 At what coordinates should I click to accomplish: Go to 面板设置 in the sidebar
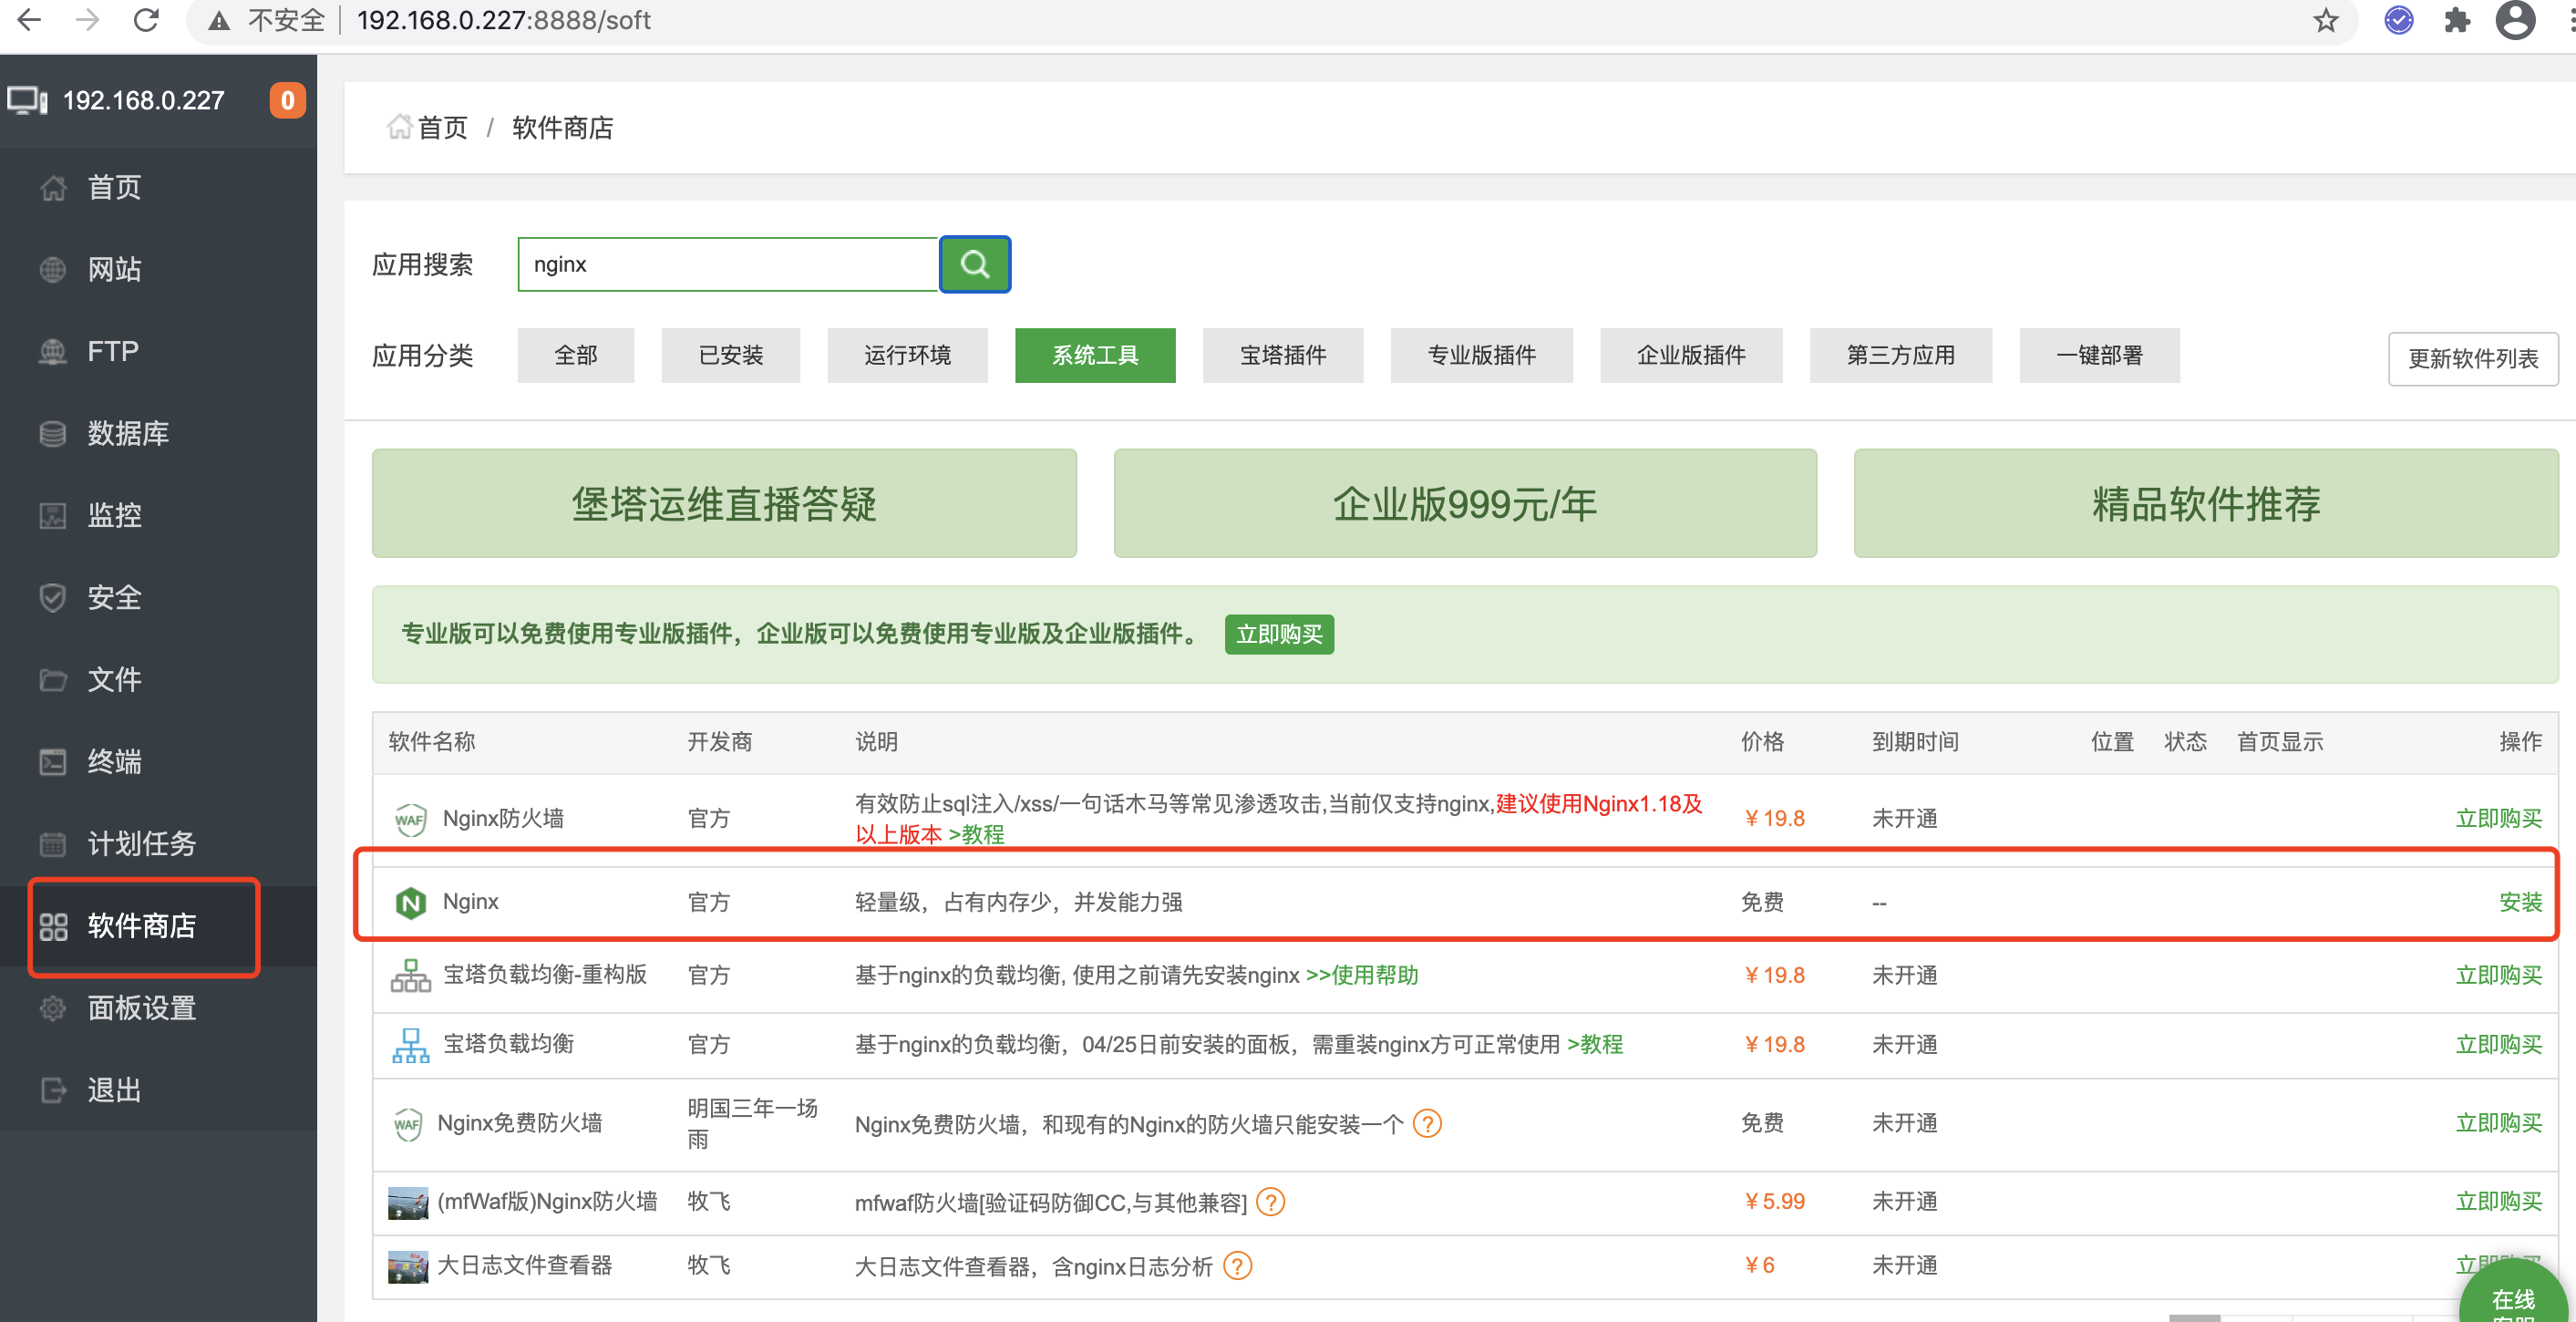(141, 1008)
